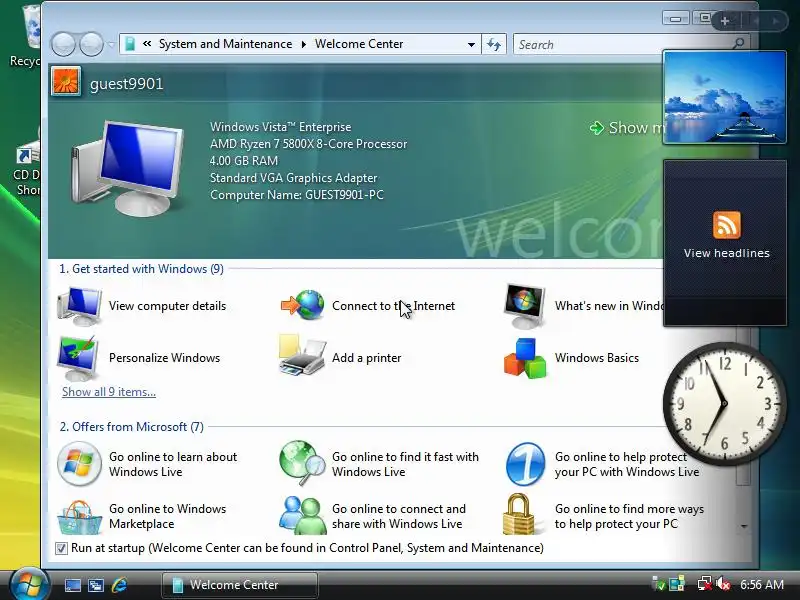This screenshot has height=600, width=800.
Task: Expand the address bar history dropdown
Action: [x=471, y=44]
